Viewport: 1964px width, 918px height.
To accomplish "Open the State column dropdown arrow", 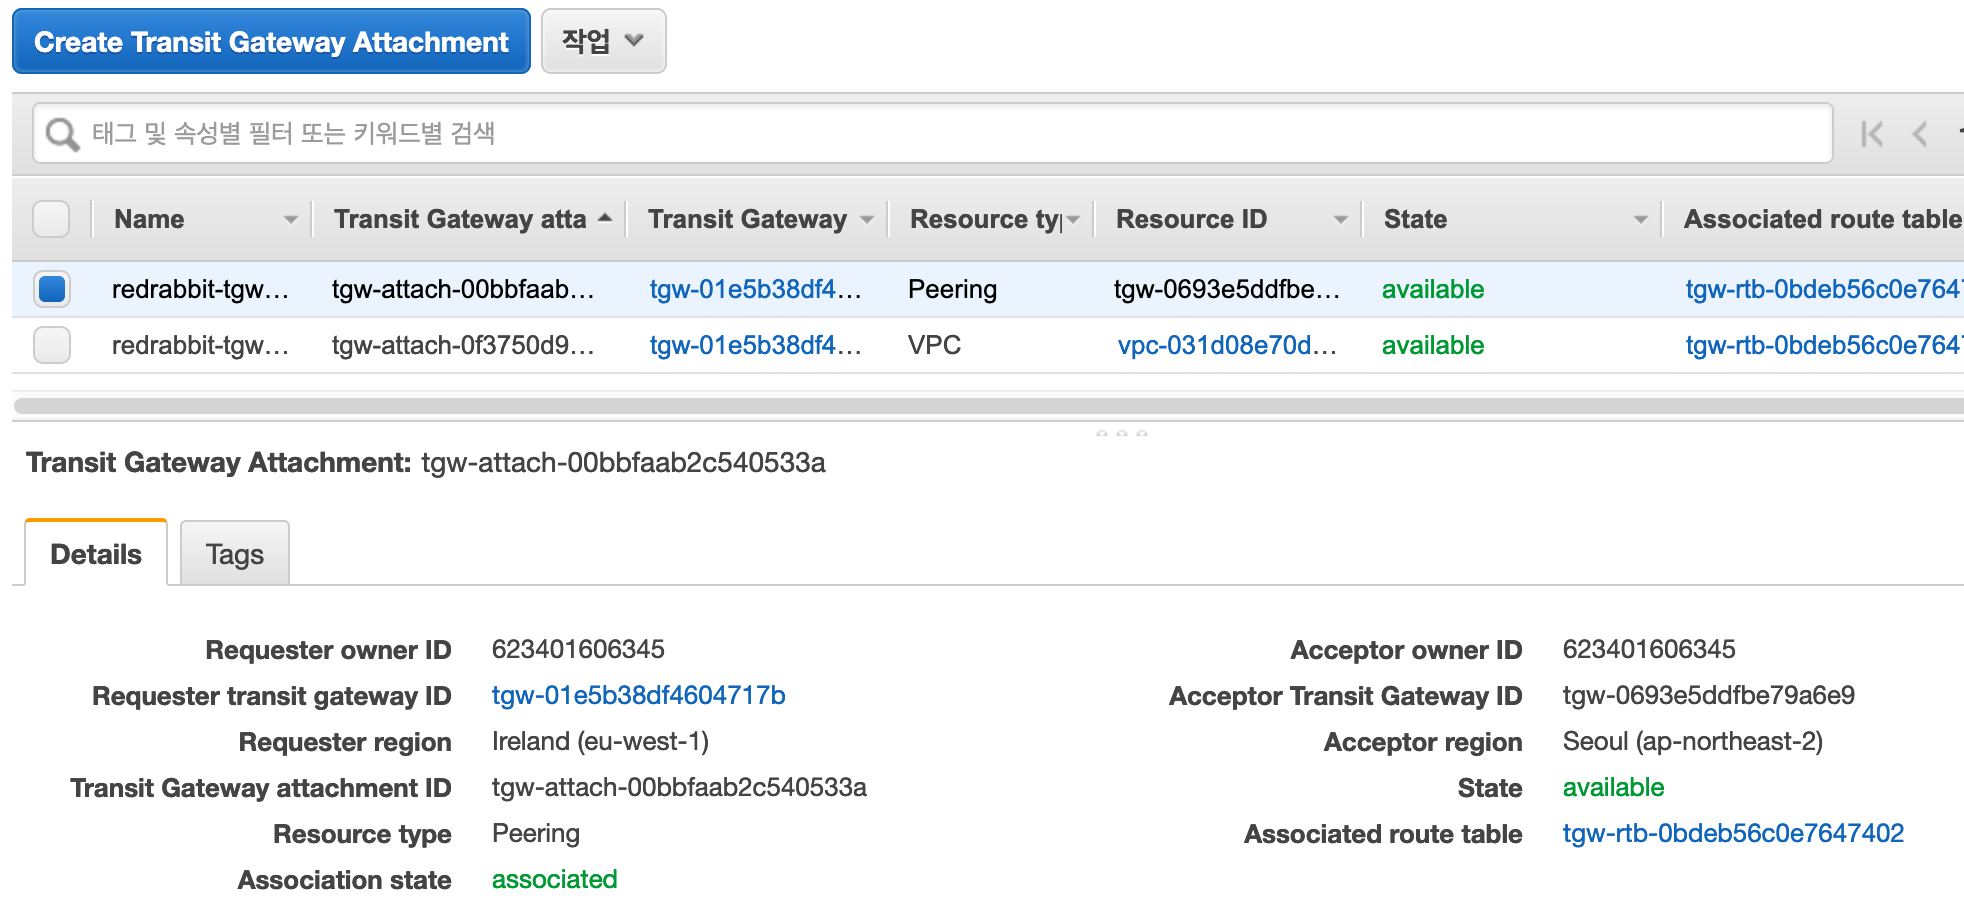I will coord(1640,219).
